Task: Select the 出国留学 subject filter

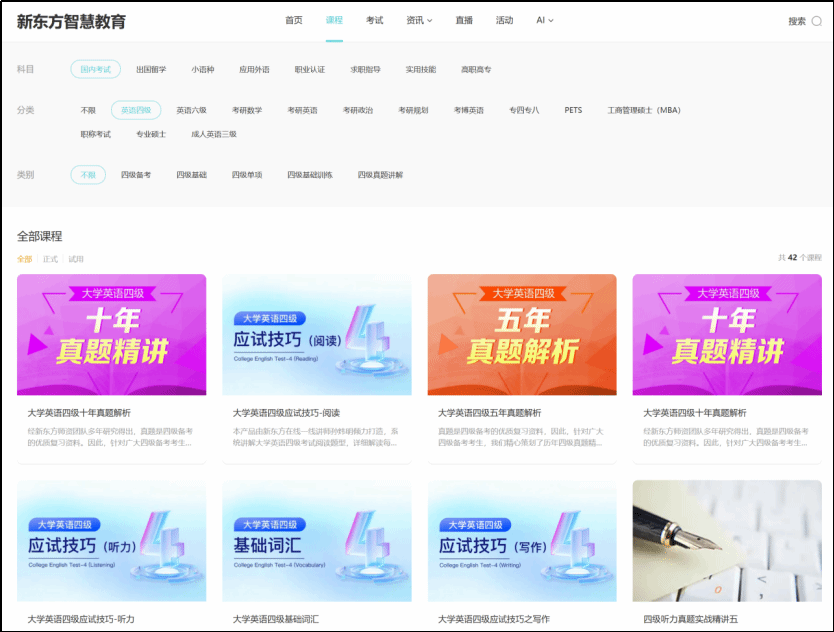Action: tap(151, 70)
